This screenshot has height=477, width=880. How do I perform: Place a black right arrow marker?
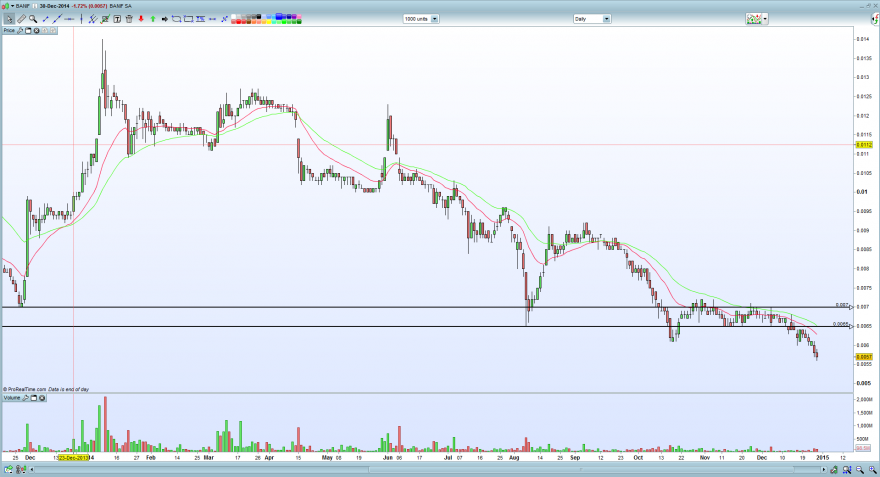[x=164, y=19]
